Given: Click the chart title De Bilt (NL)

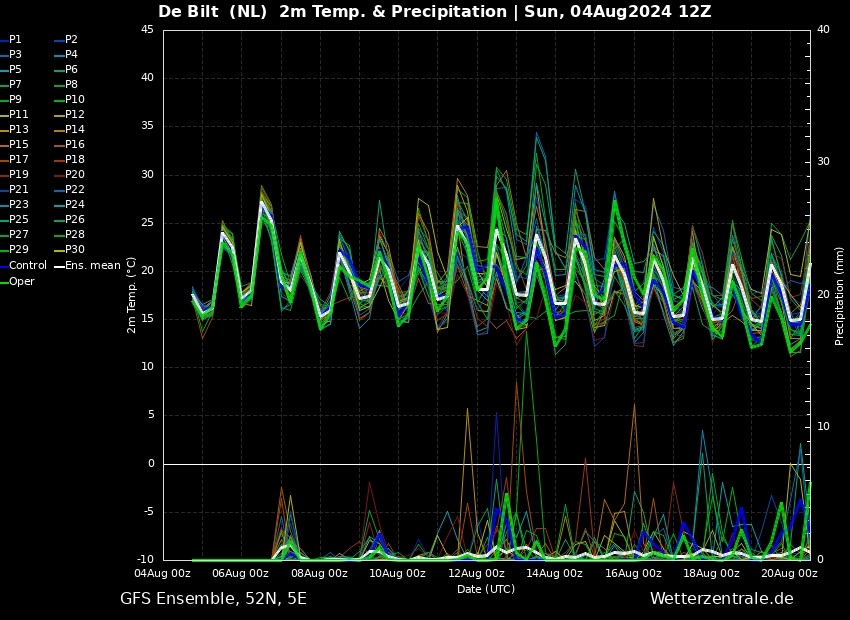Looking at the screenshot, I should tap(212, 12).
